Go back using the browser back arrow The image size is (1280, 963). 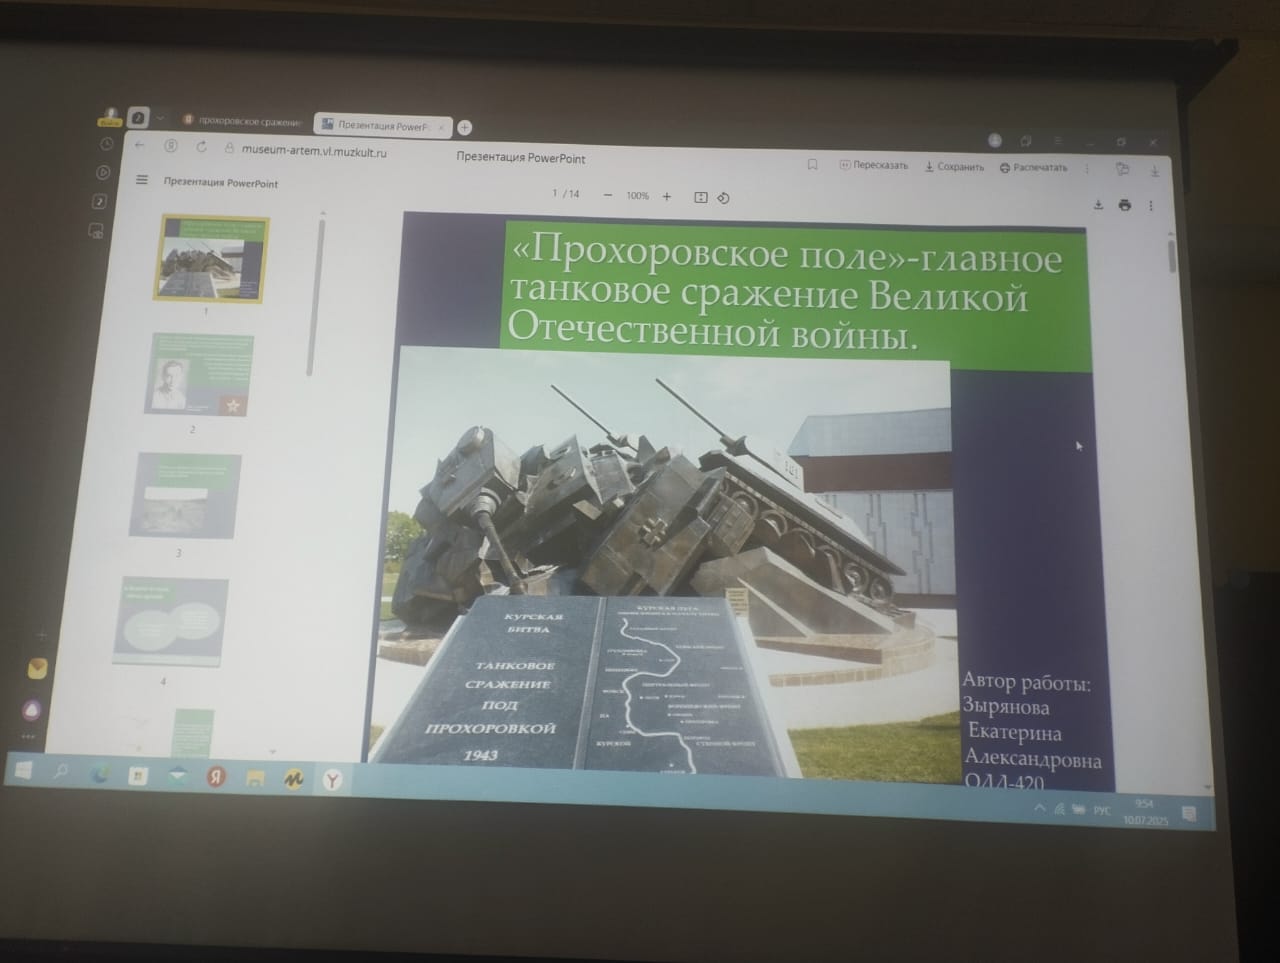tap(140, 145)
